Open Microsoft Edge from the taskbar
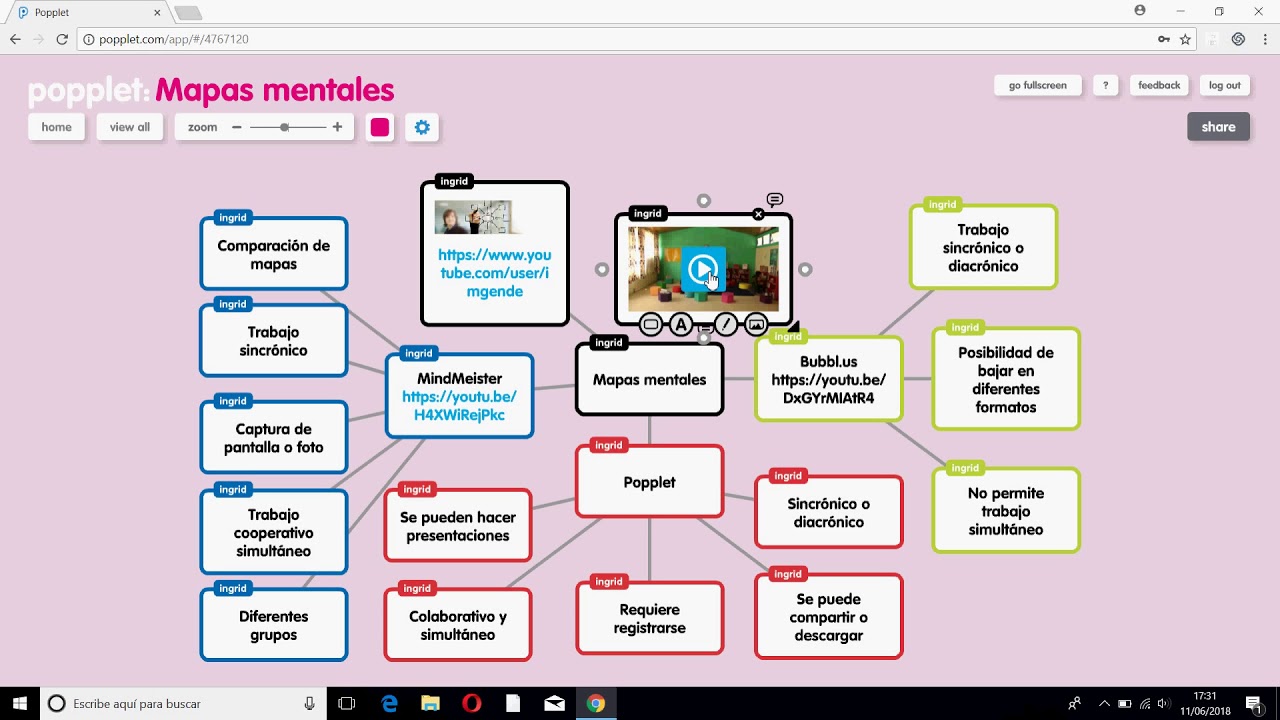Viewport: 1280px width, 720px height. 389,703
